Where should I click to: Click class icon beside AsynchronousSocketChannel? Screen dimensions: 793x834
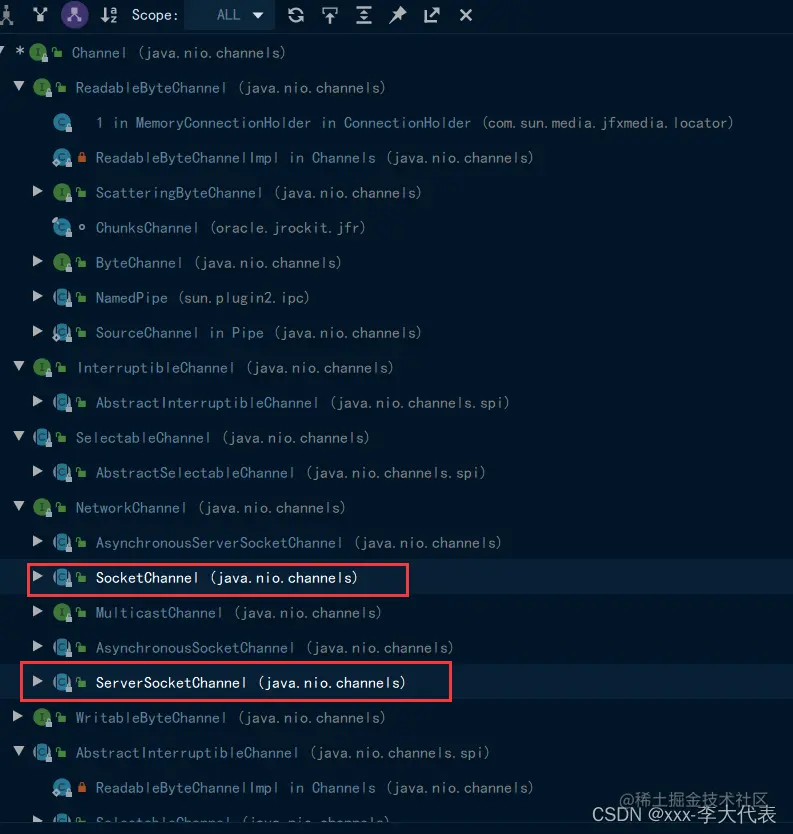[63, 648]
